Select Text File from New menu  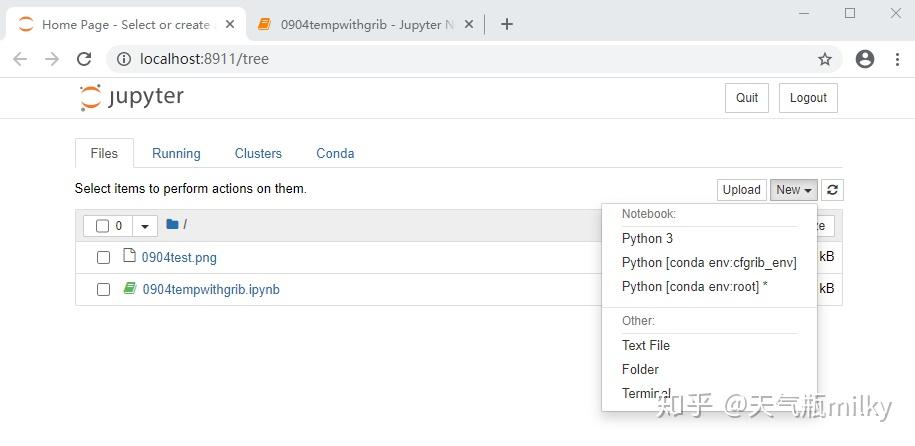tap(645, 345)
